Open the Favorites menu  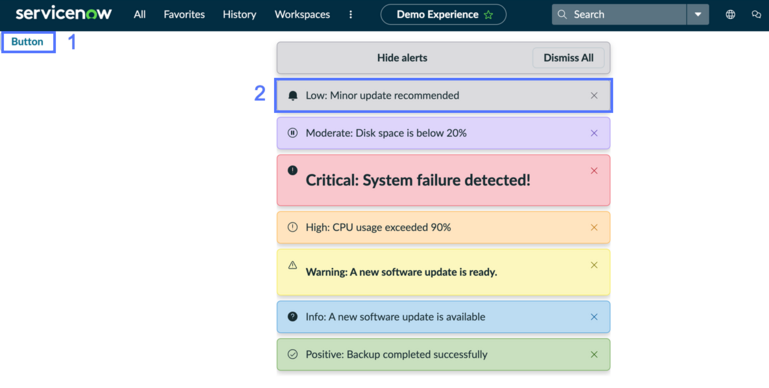click(184, 14)
